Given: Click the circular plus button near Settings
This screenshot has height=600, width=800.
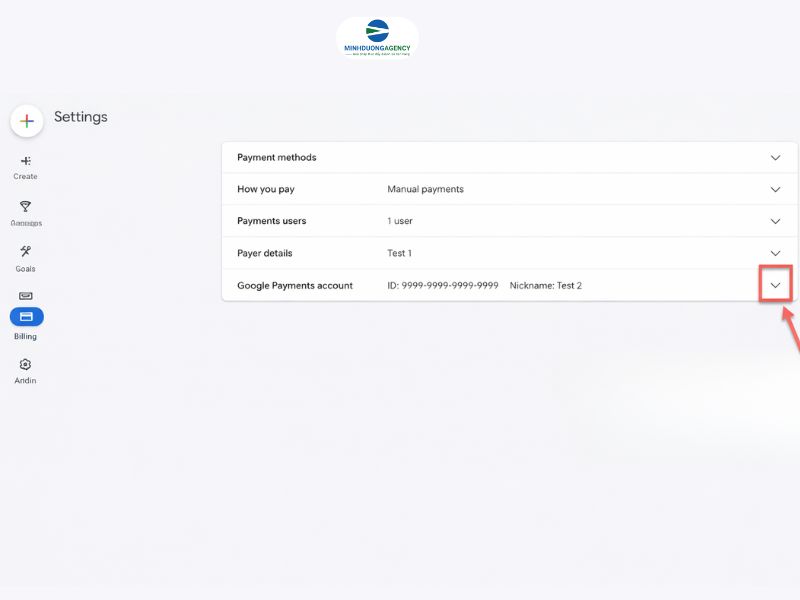Looking at the screenshot, I should click(26, 121).
